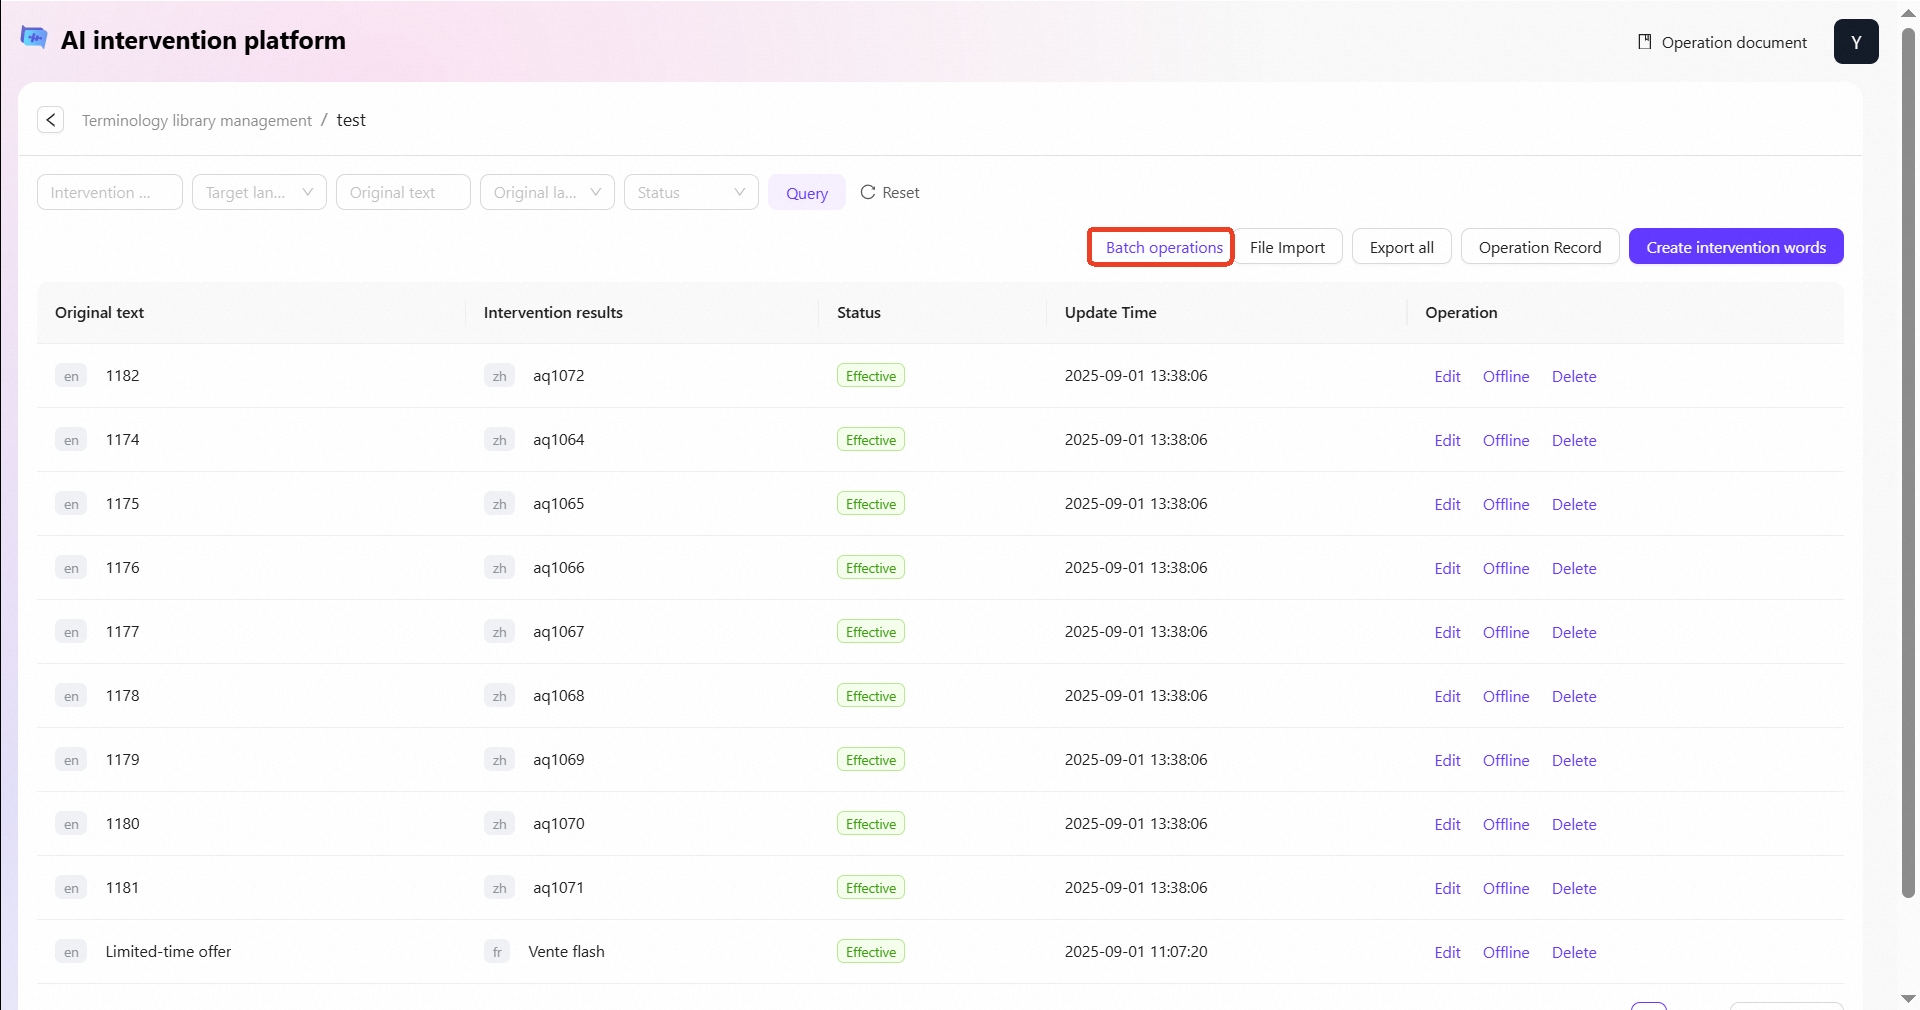Screen dimensions: 1920x1010
Task: Open the Operation Record
Action: [x=1539, y=247]
